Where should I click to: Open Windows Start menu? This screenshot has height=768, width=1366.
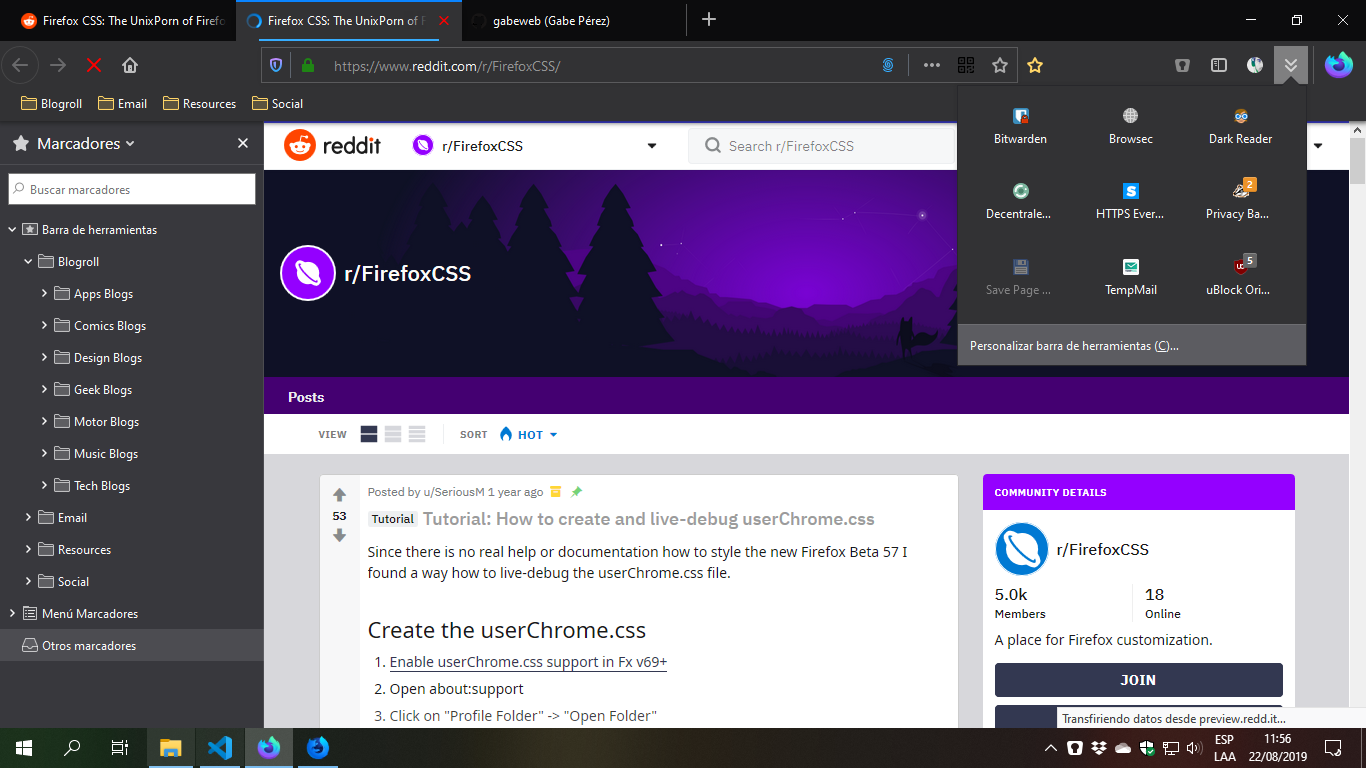pos(23,747)
